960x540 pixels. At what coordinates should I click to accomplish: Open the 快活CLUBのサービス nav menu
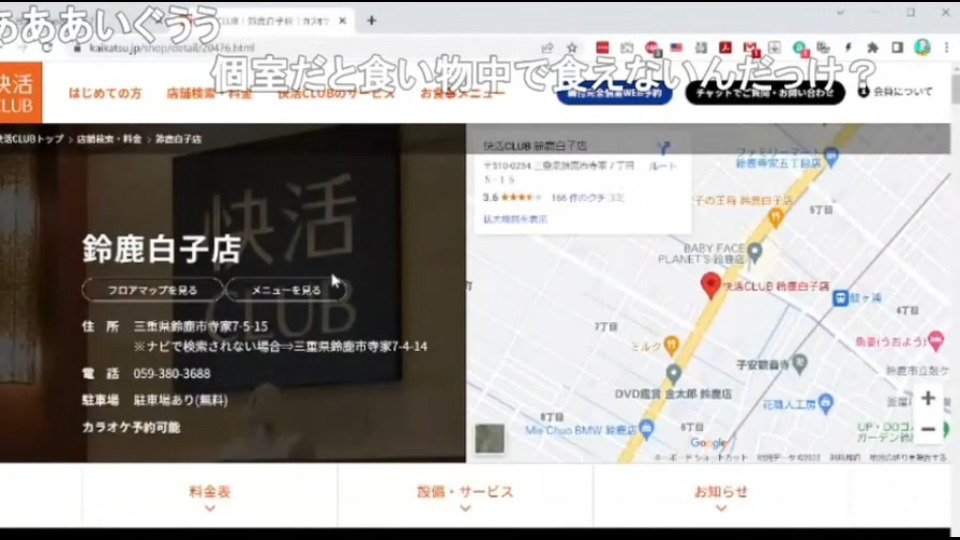(336, 93)
